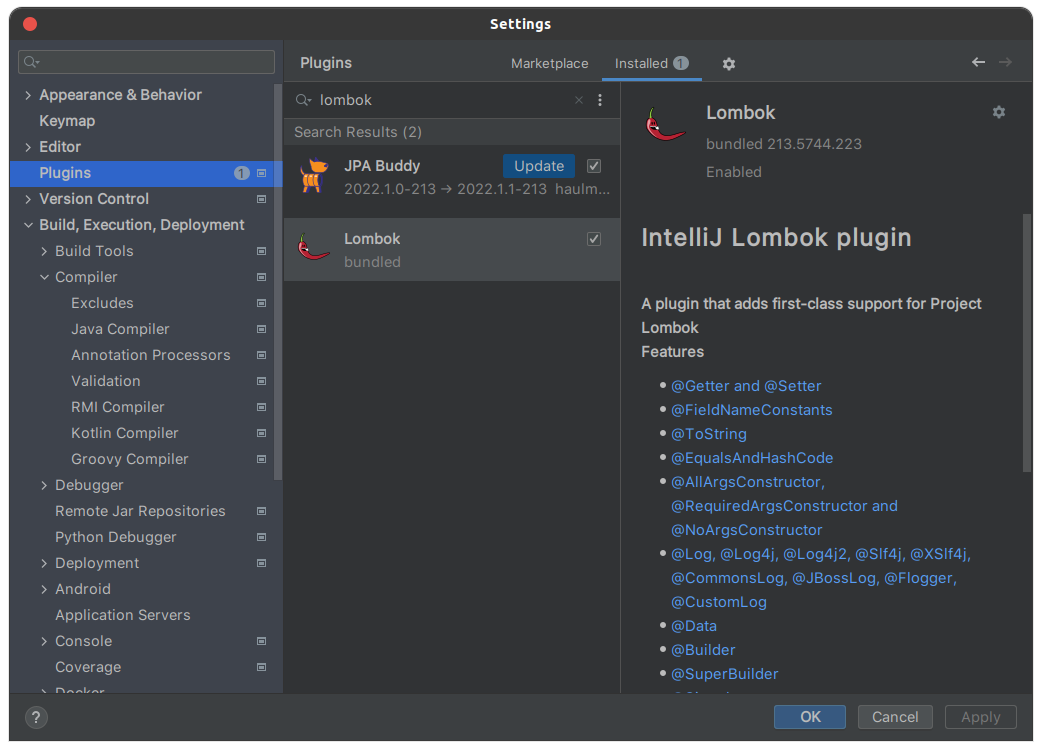Screen dimensions: 1042x750
Task: Click the Lombok detail gear icon
Action: tap(998, 112)
